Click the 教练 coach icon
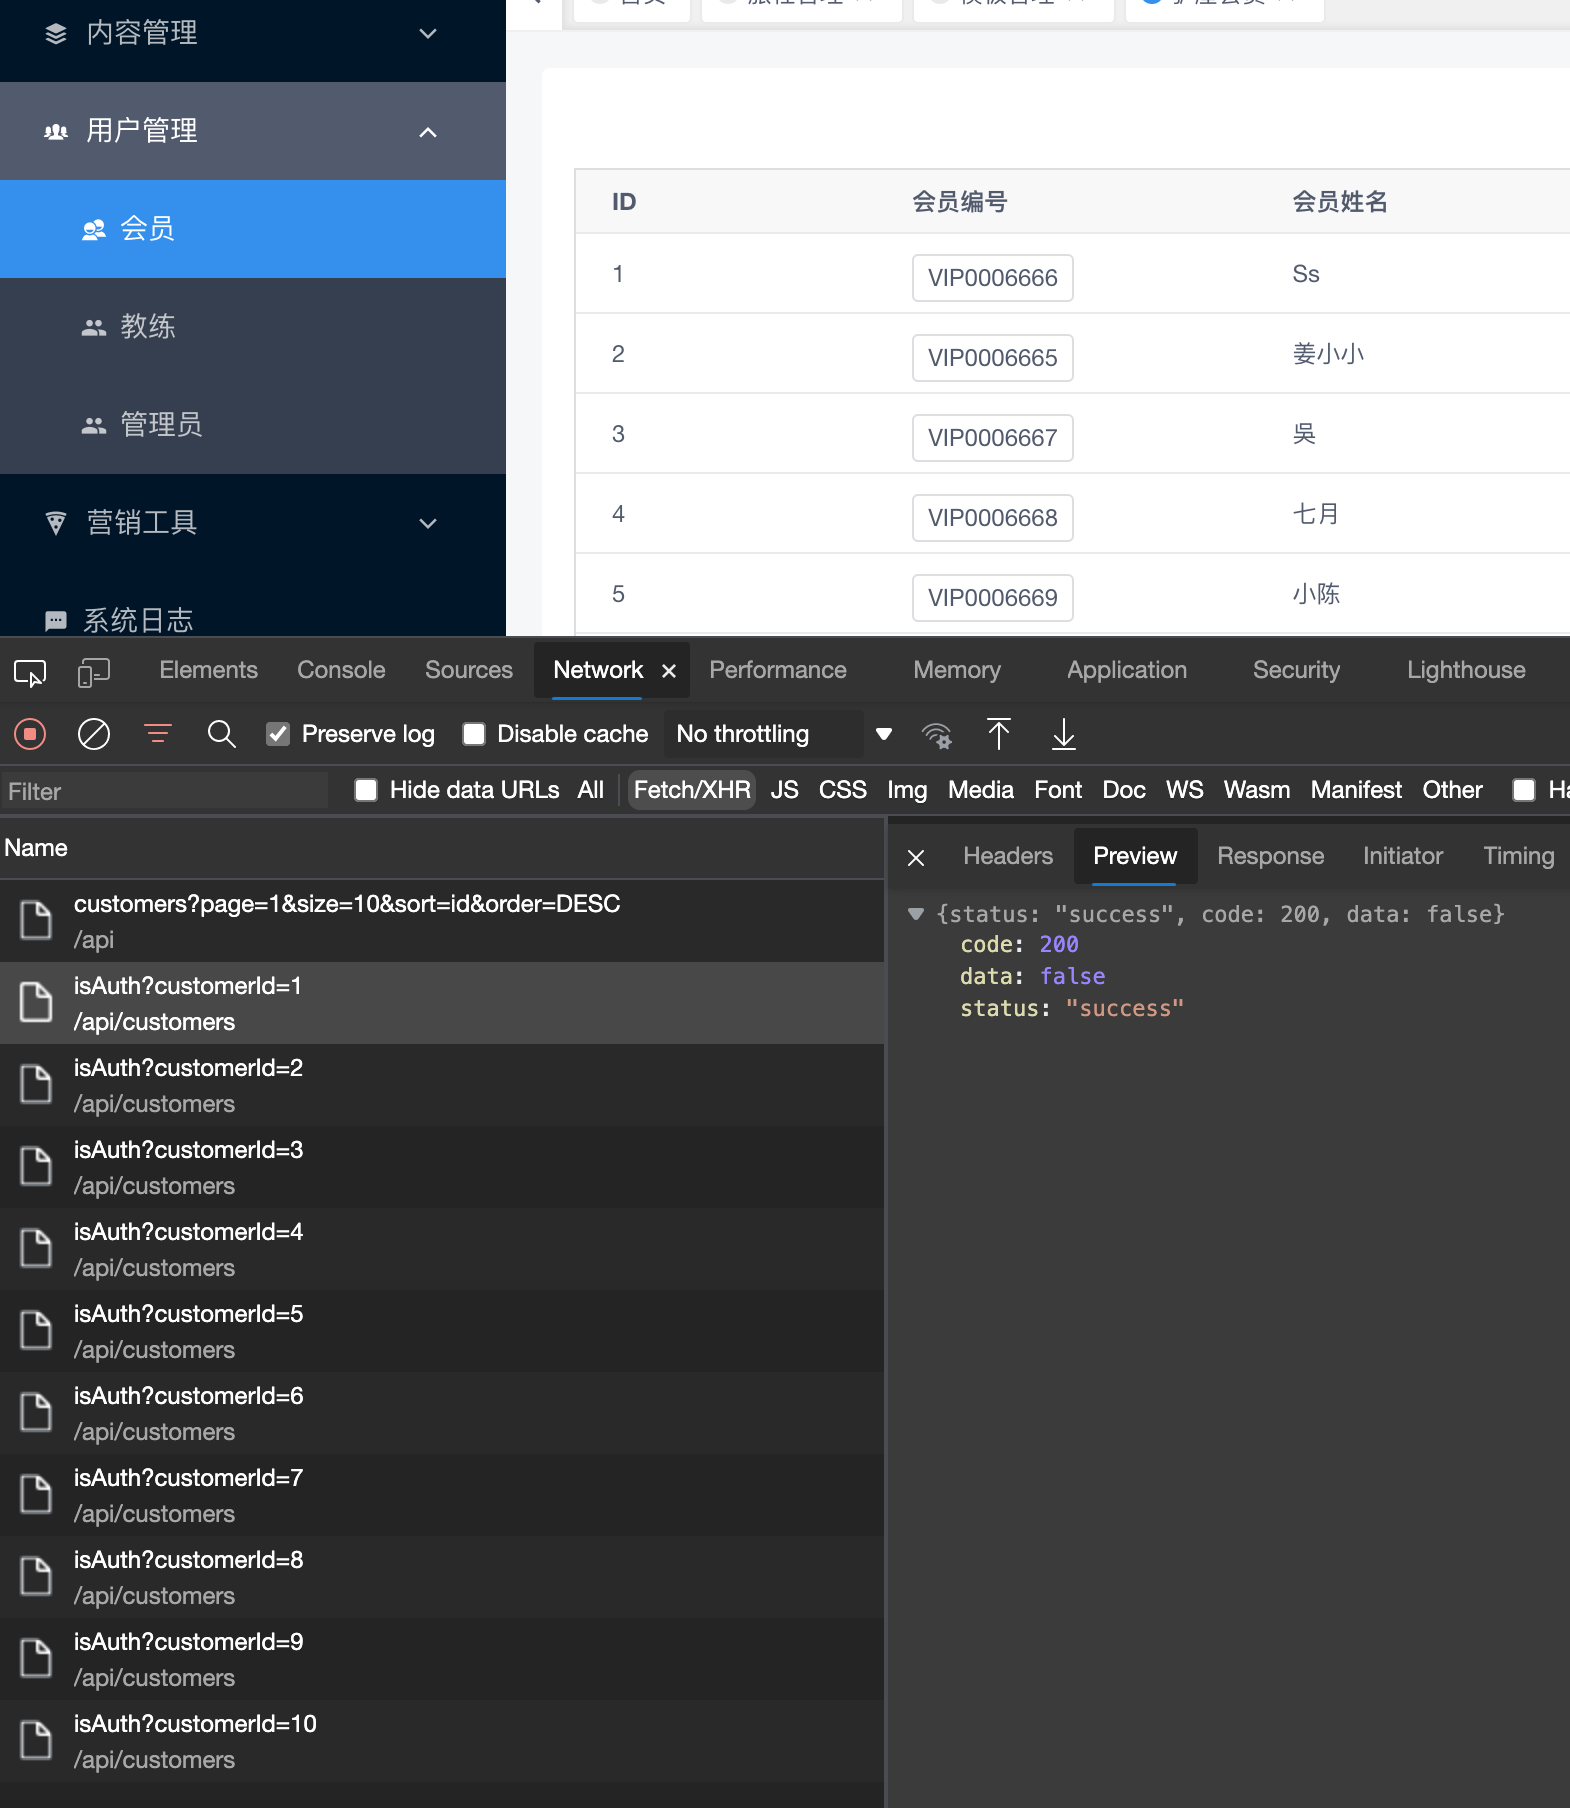This screenshot has width=1570, height=1808. pos(94,328)
